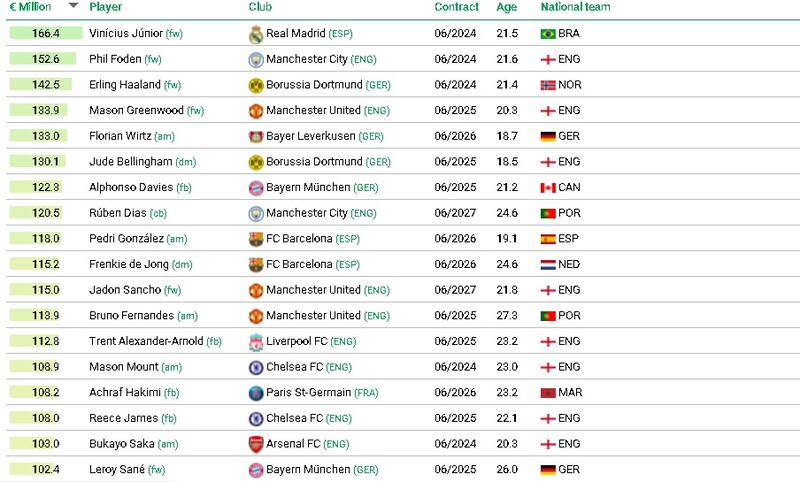Click the Club column header
Image resolution: width=800 pixels, height=482 pixels.
[260, 7]
